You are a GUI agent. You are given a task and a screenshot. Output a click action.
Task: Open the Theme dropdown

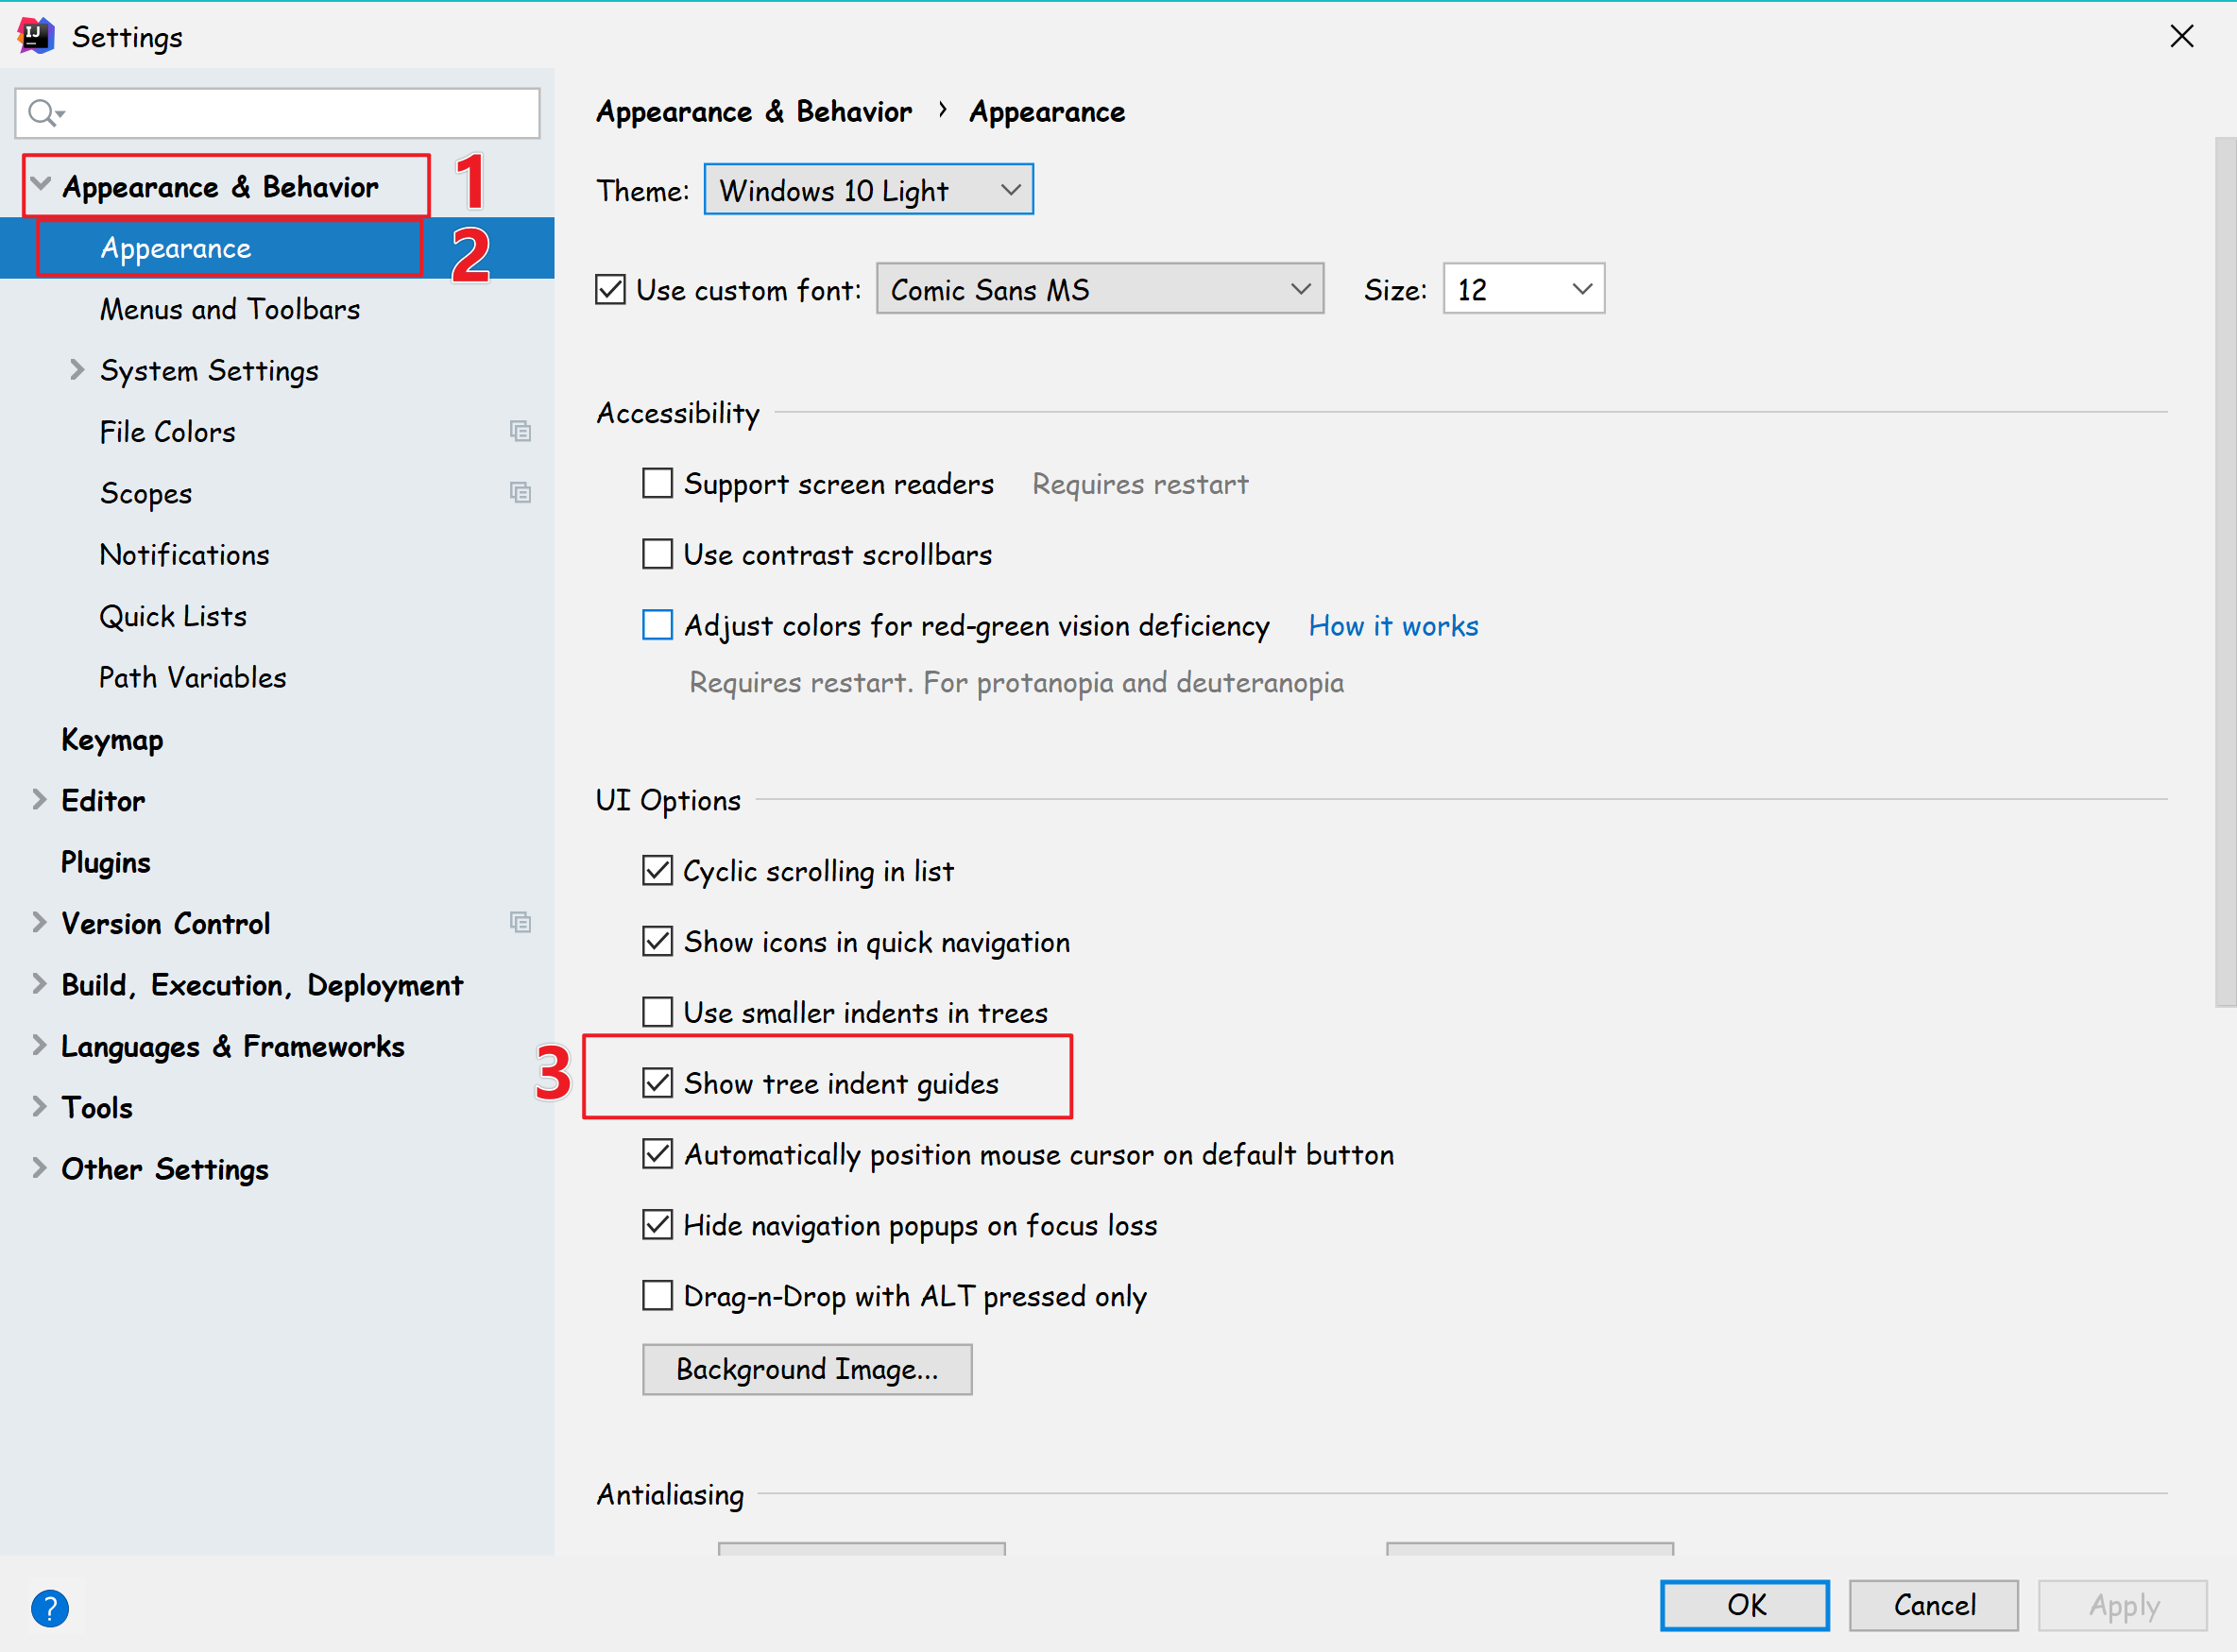coord(868,190)
